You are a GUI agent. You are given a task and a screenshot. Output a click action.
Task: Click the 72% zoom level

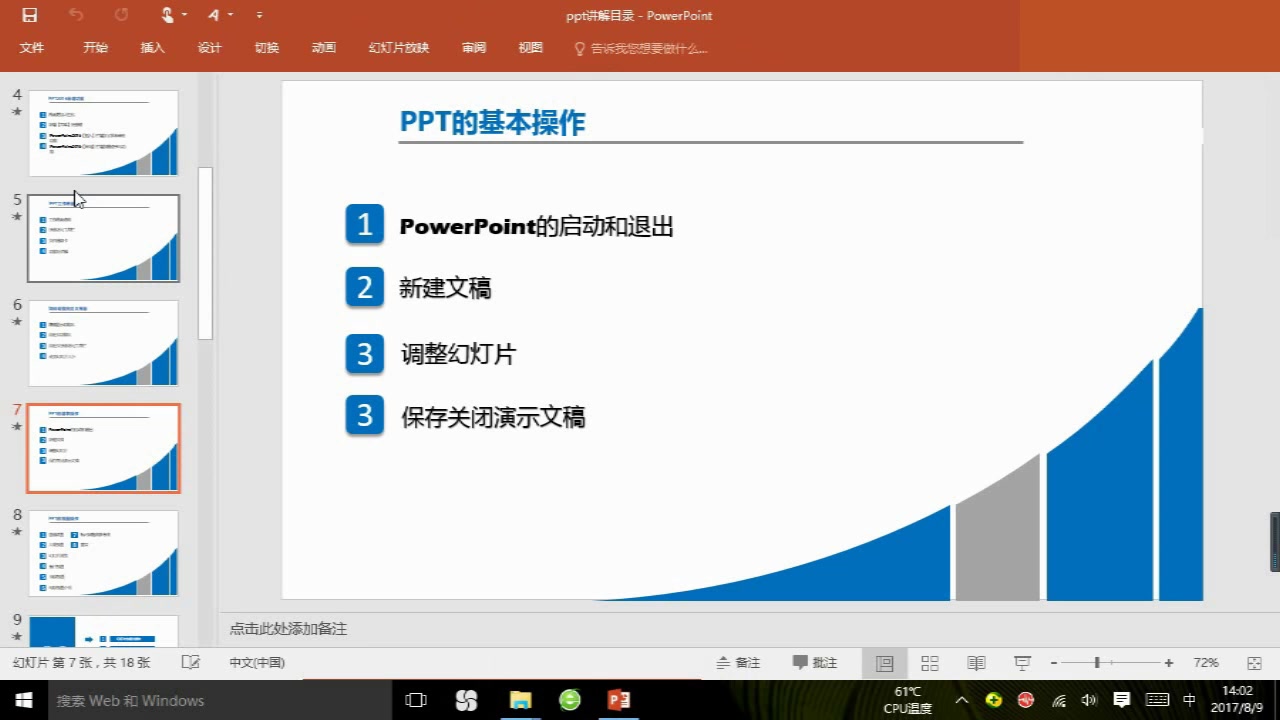click(1206, 663)
